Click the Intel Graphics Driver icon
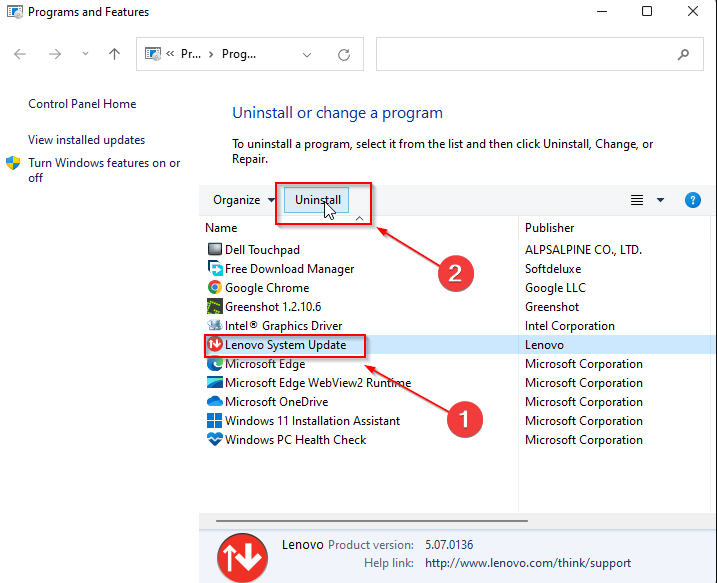Screen dimensions: 717x583 point(214,325)
